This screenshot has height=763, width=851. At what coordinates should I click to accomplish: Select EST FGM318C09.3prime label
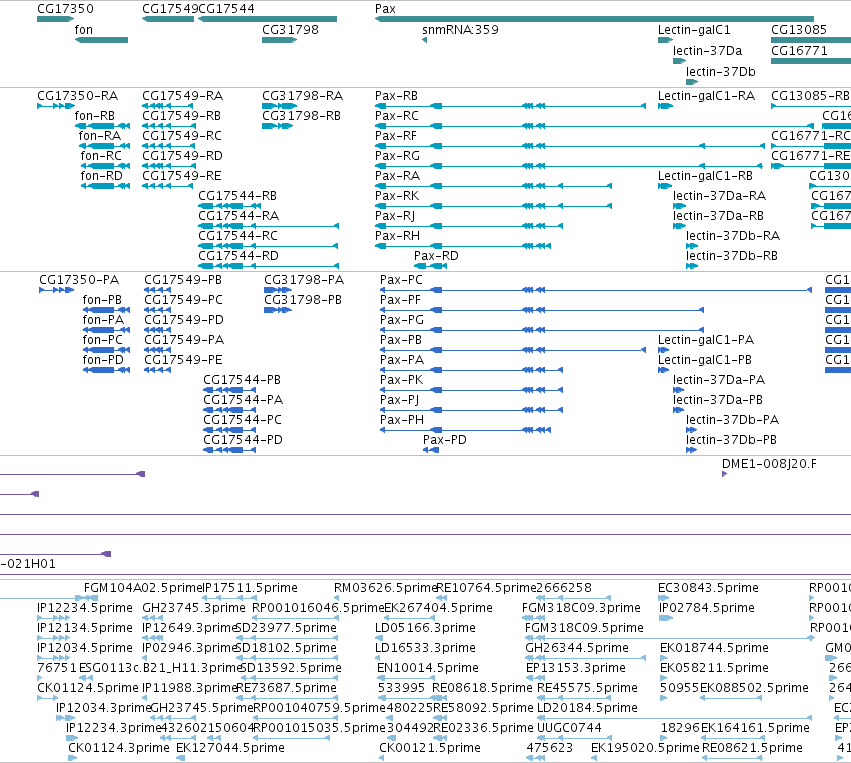581,608
